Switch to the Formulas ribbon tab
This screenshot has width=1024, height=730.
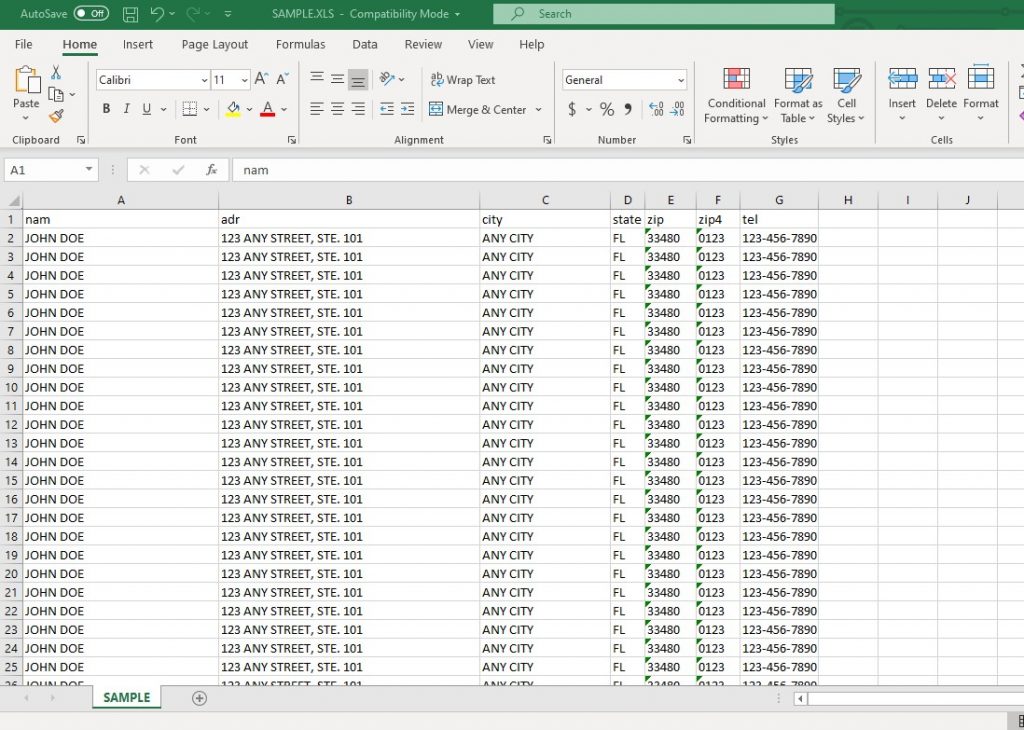(300, 44)
